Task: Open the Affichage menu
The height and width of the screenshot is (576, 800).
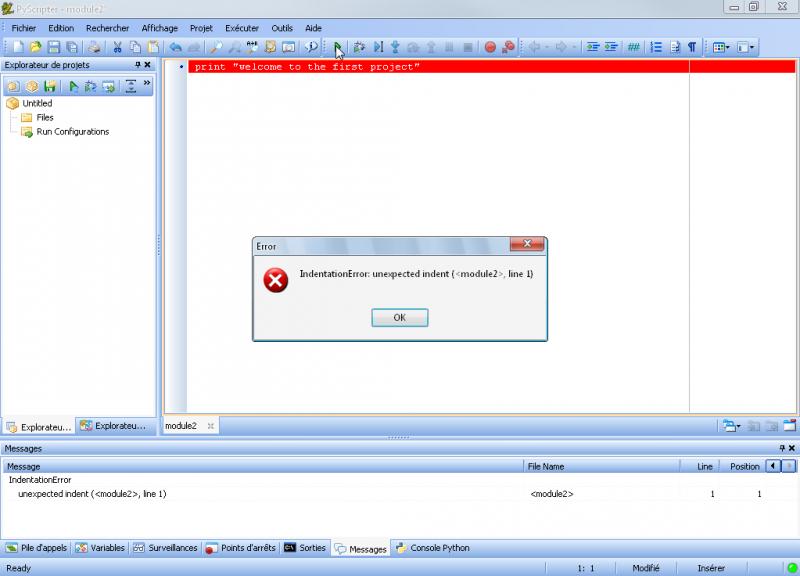Action: (x=160, y=28)
